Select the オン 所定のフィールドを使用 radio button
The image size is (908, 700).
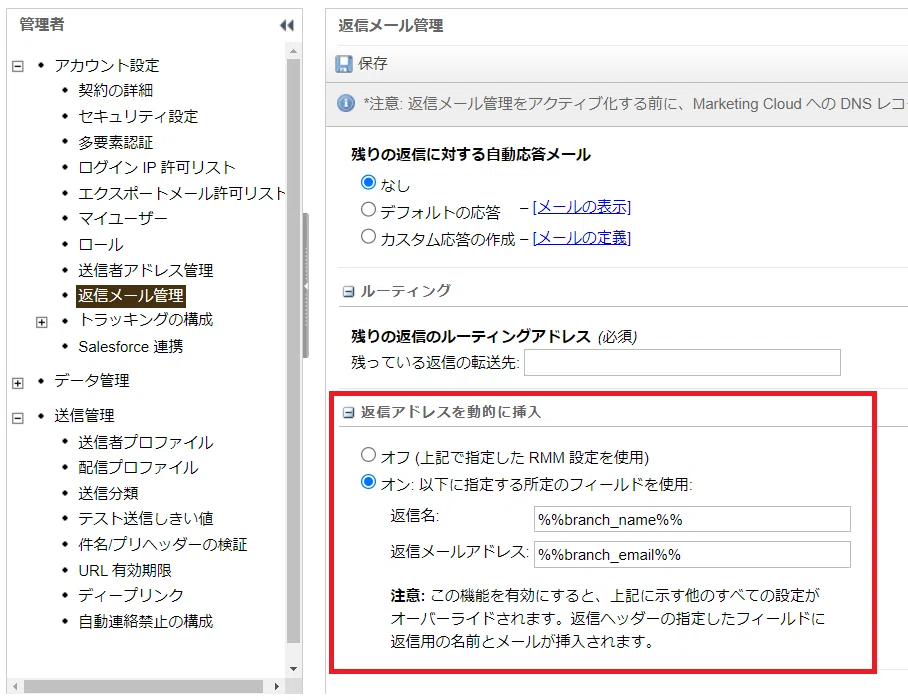pos(368,481)
